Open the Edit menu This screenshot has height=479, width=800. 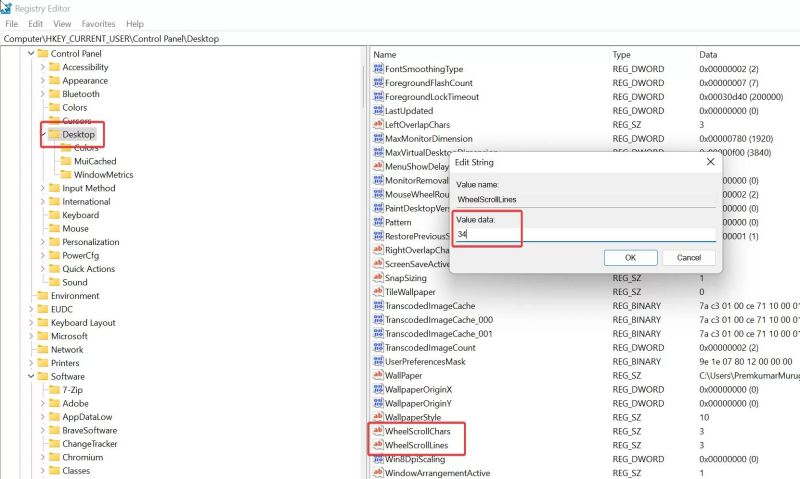pyautogui.click(x=35, y=23)
